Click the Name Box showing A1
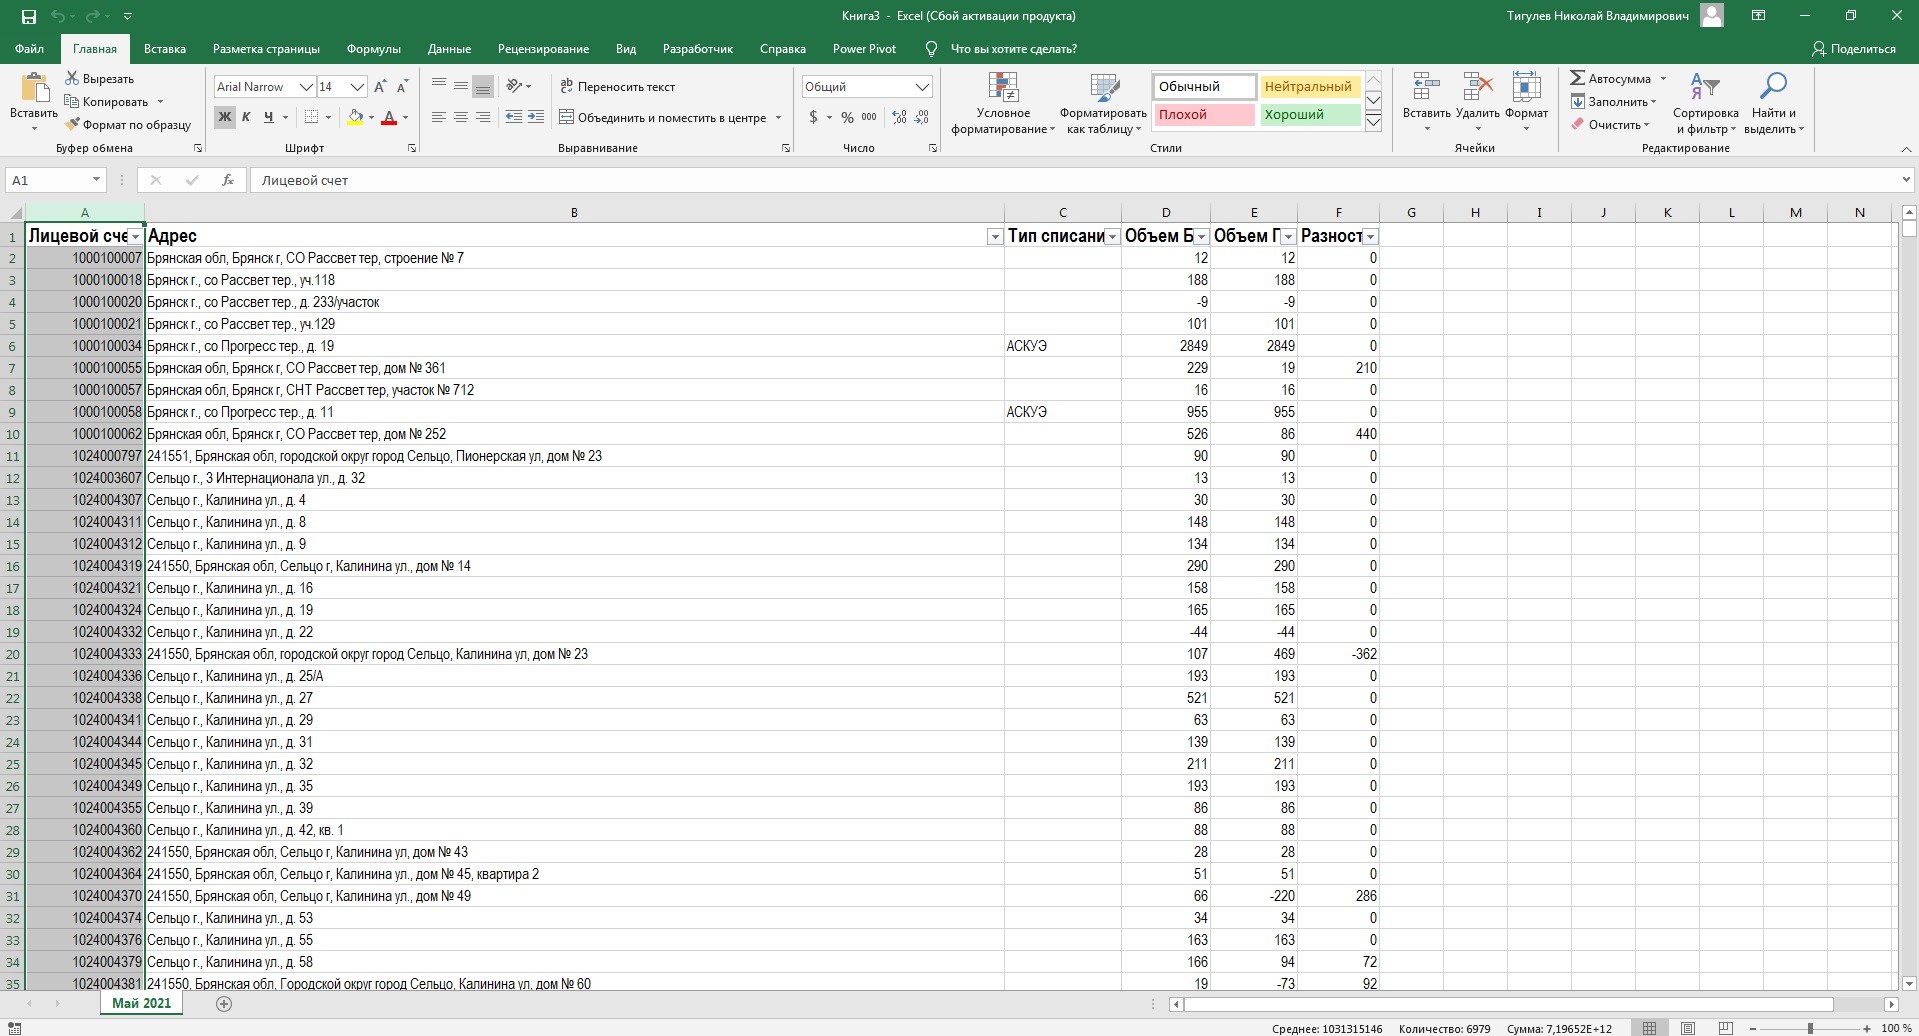This screenshot has width=1919, height=1036. [48, 180]
